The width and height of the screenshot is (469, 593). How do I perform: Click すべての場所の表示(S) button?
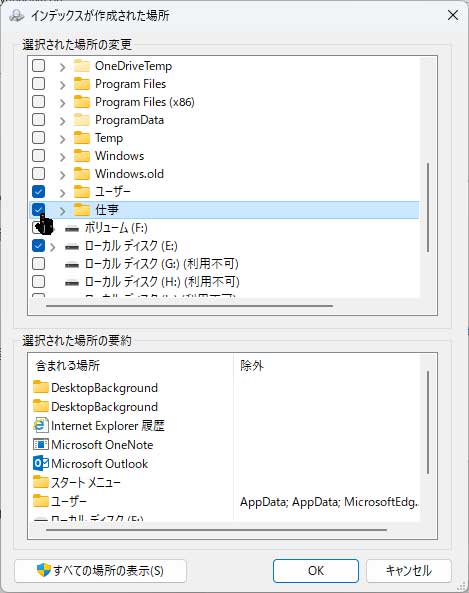click(x=100, y=571)
